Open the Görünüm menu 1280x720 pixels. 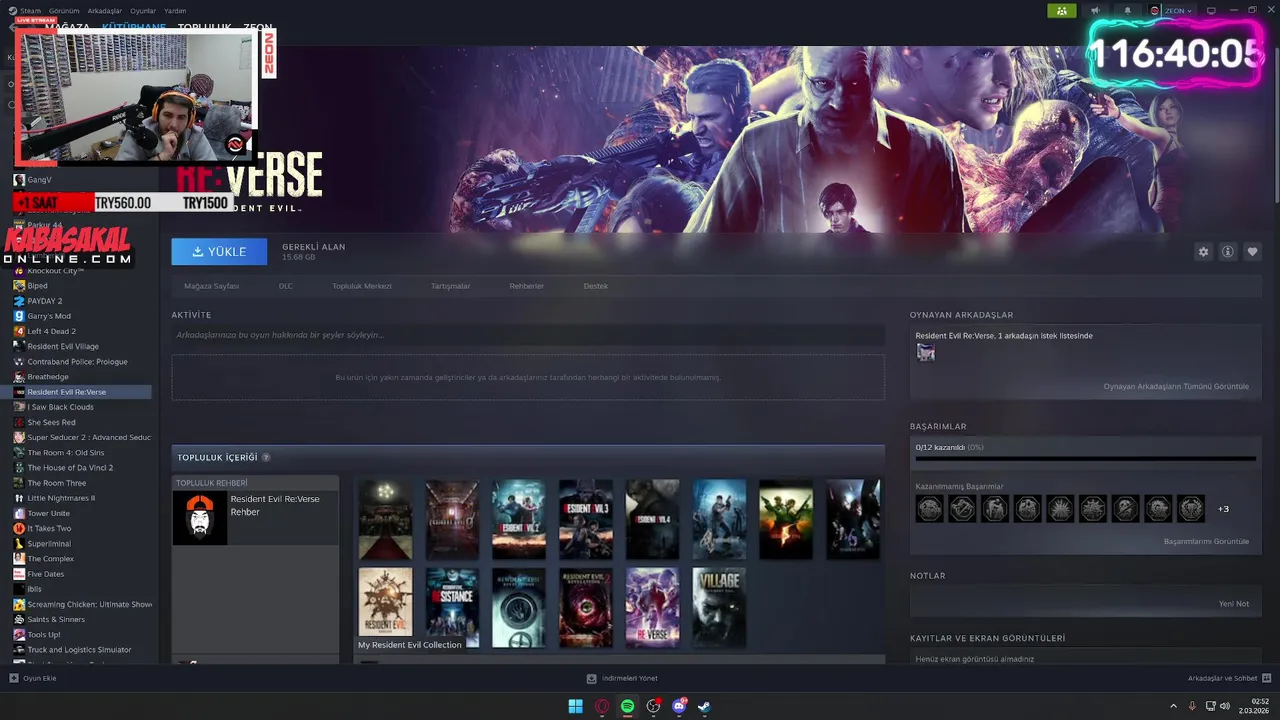[x=64, y=10]
